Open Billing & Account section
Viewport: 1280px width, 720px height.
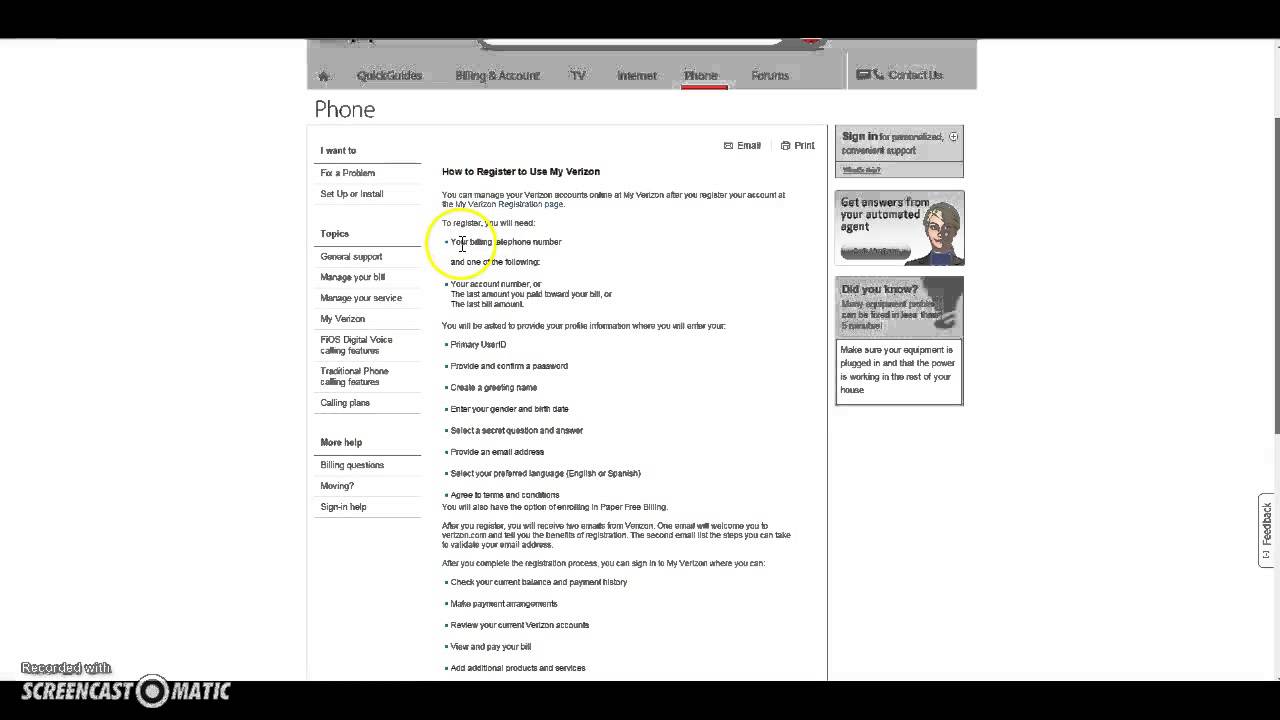click(497, 75)
